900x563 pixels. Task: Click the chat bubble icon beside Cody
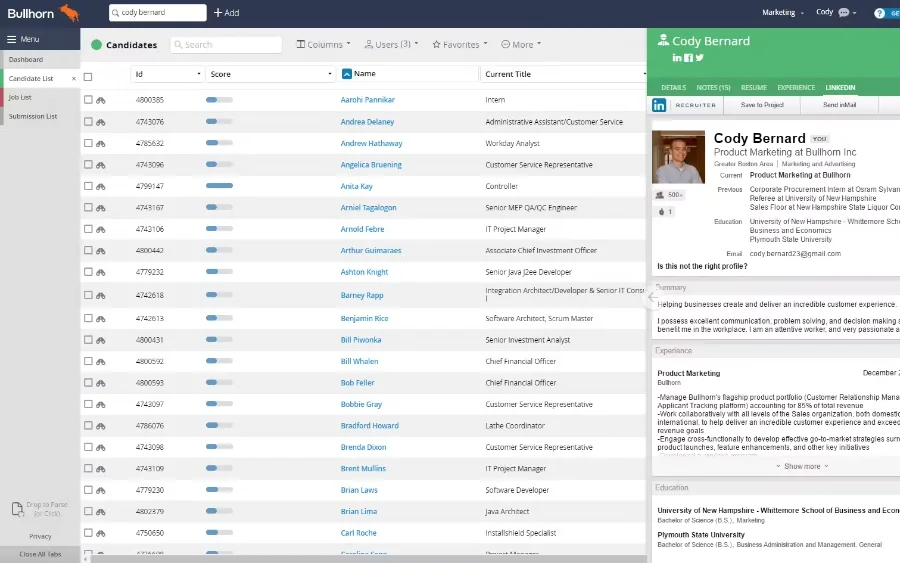click(x=843, y=13)
